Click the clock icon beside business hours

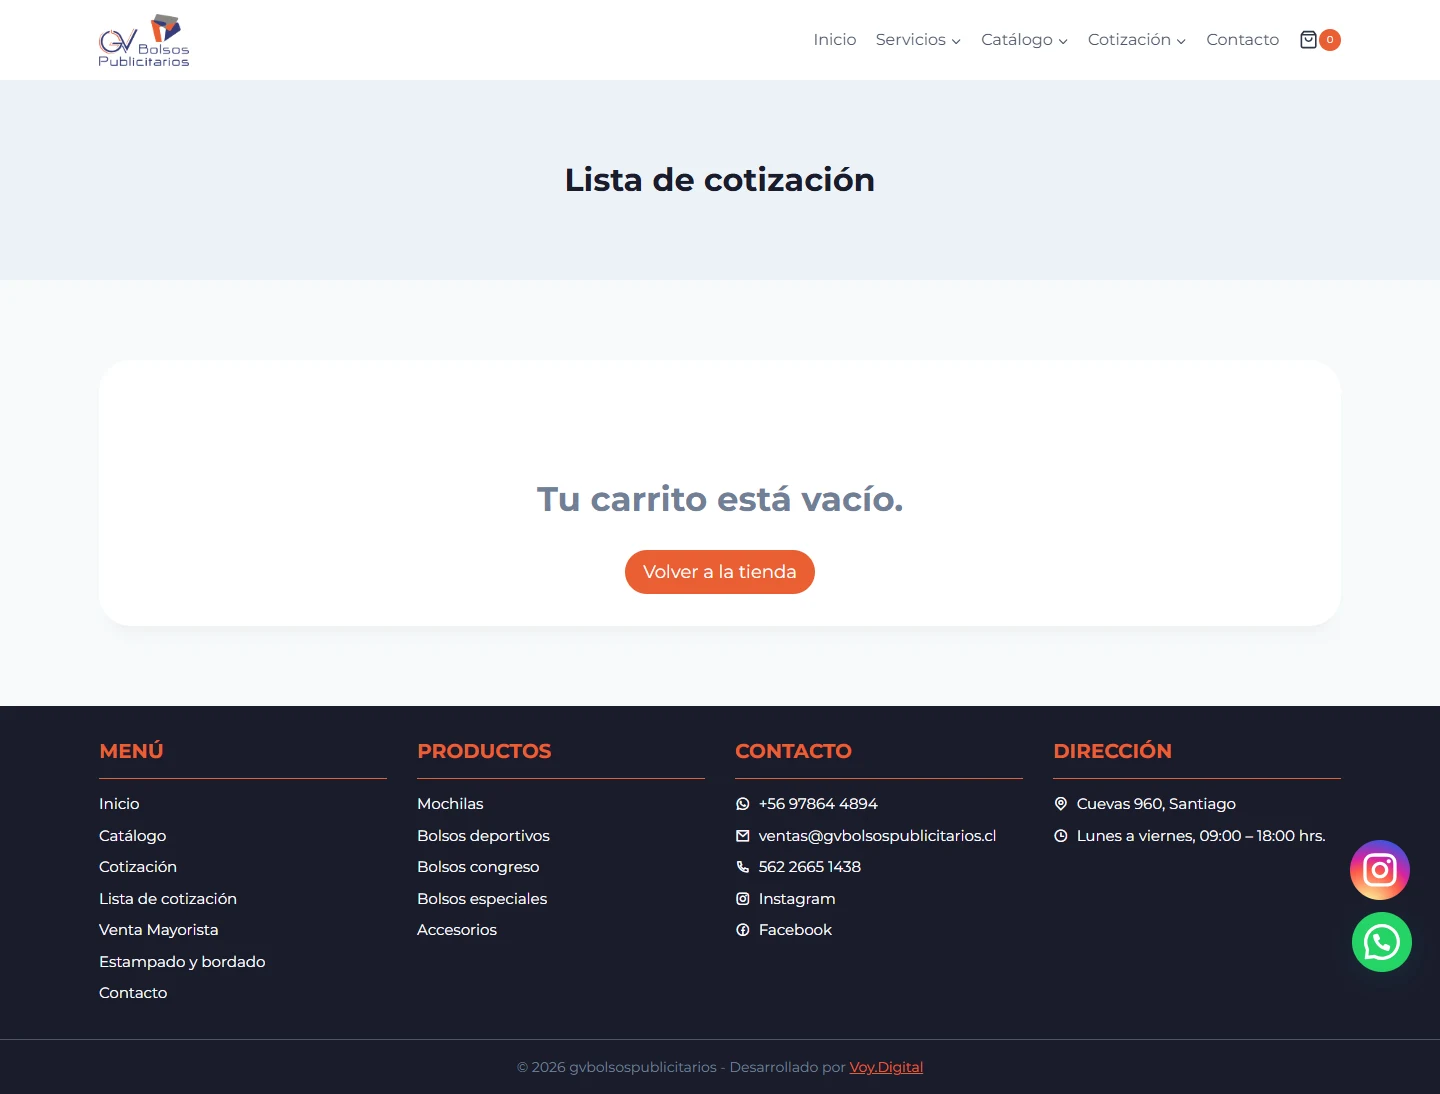click(x=1061, y=836)
